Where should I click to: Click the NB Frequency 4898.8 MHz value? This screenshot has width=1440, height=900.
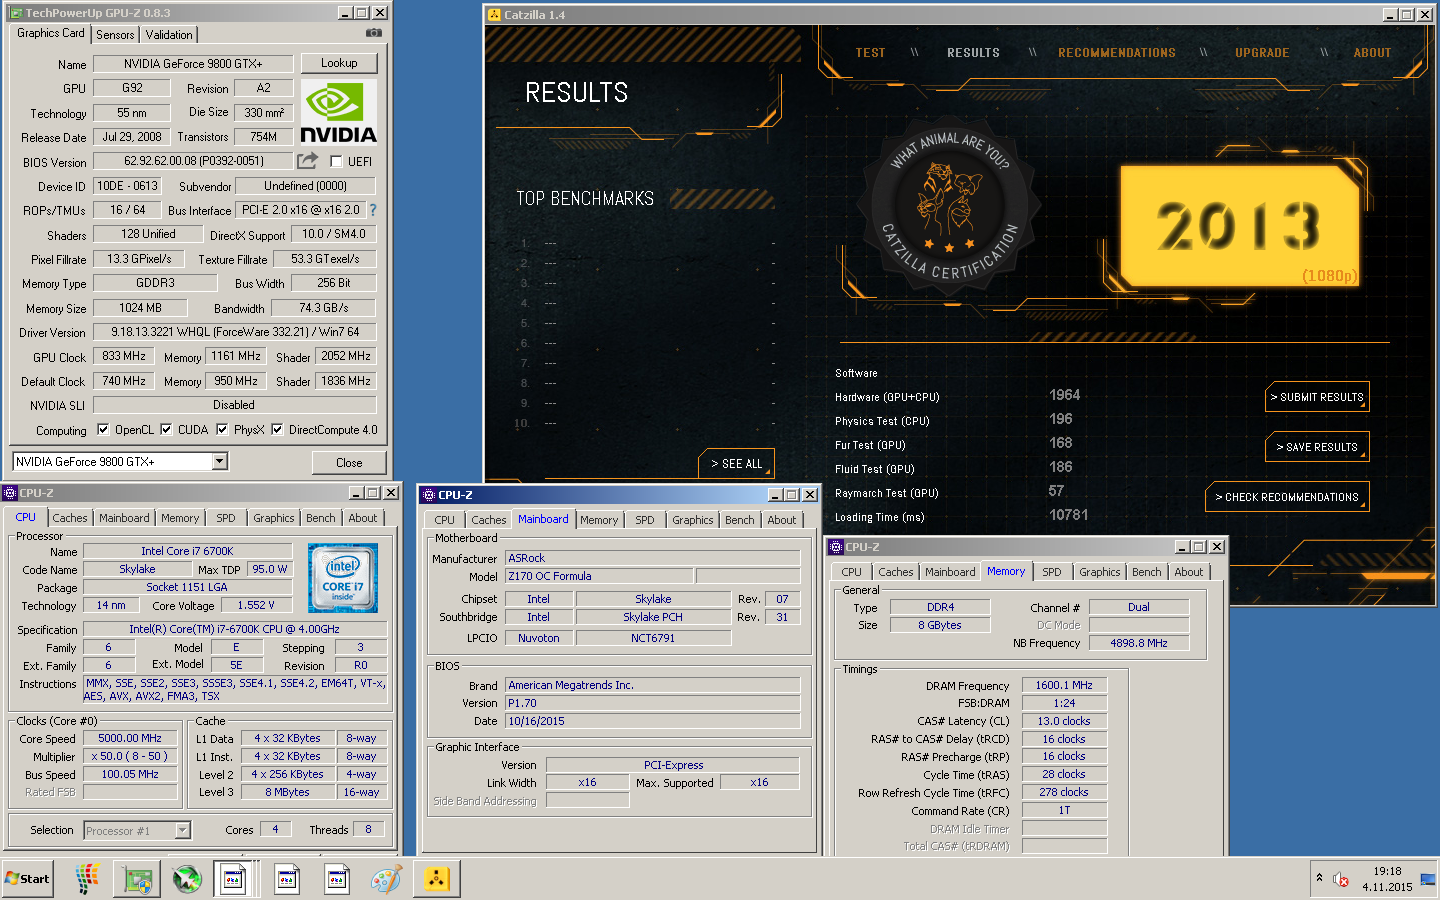[x=1138, y=643]
